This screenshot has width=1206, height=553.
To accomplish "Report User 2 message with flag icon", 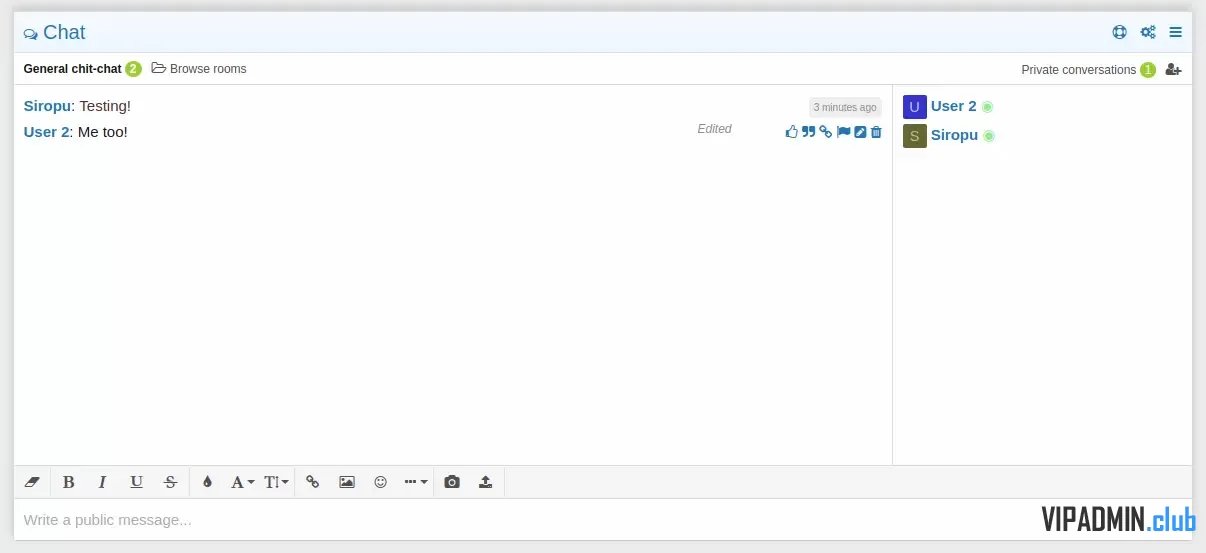I will click(x=843, y=132).
